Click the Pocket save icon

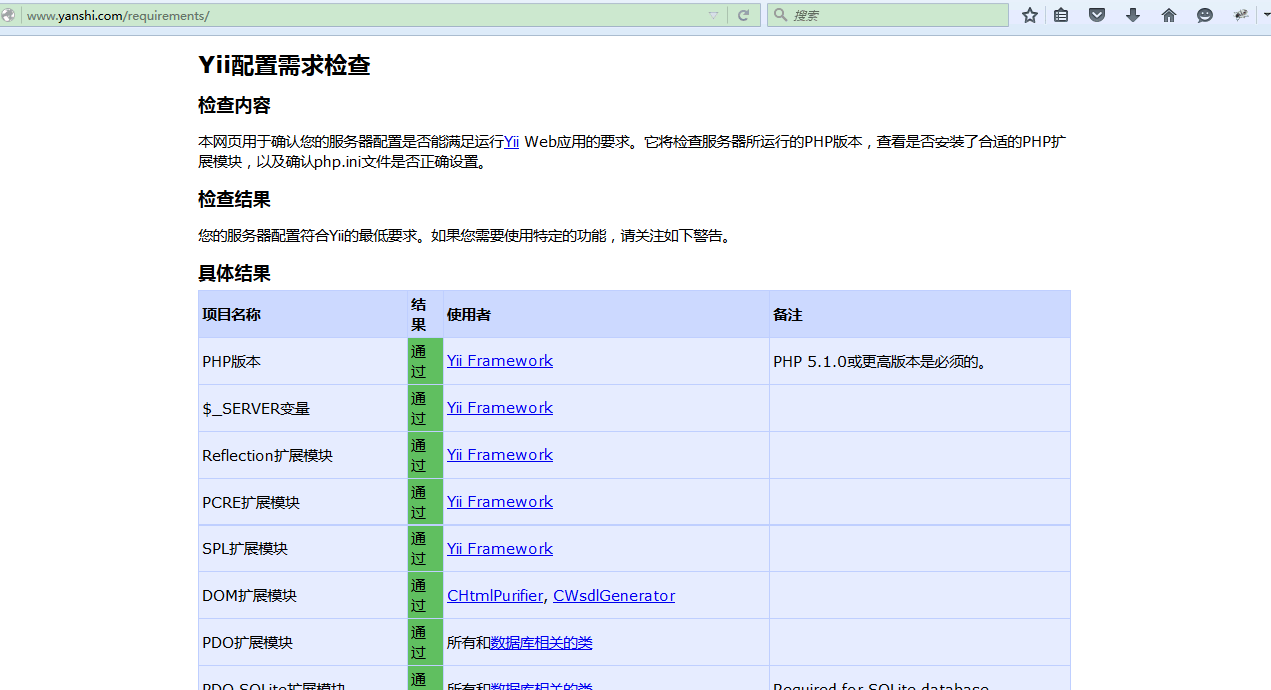(1097, 15)
